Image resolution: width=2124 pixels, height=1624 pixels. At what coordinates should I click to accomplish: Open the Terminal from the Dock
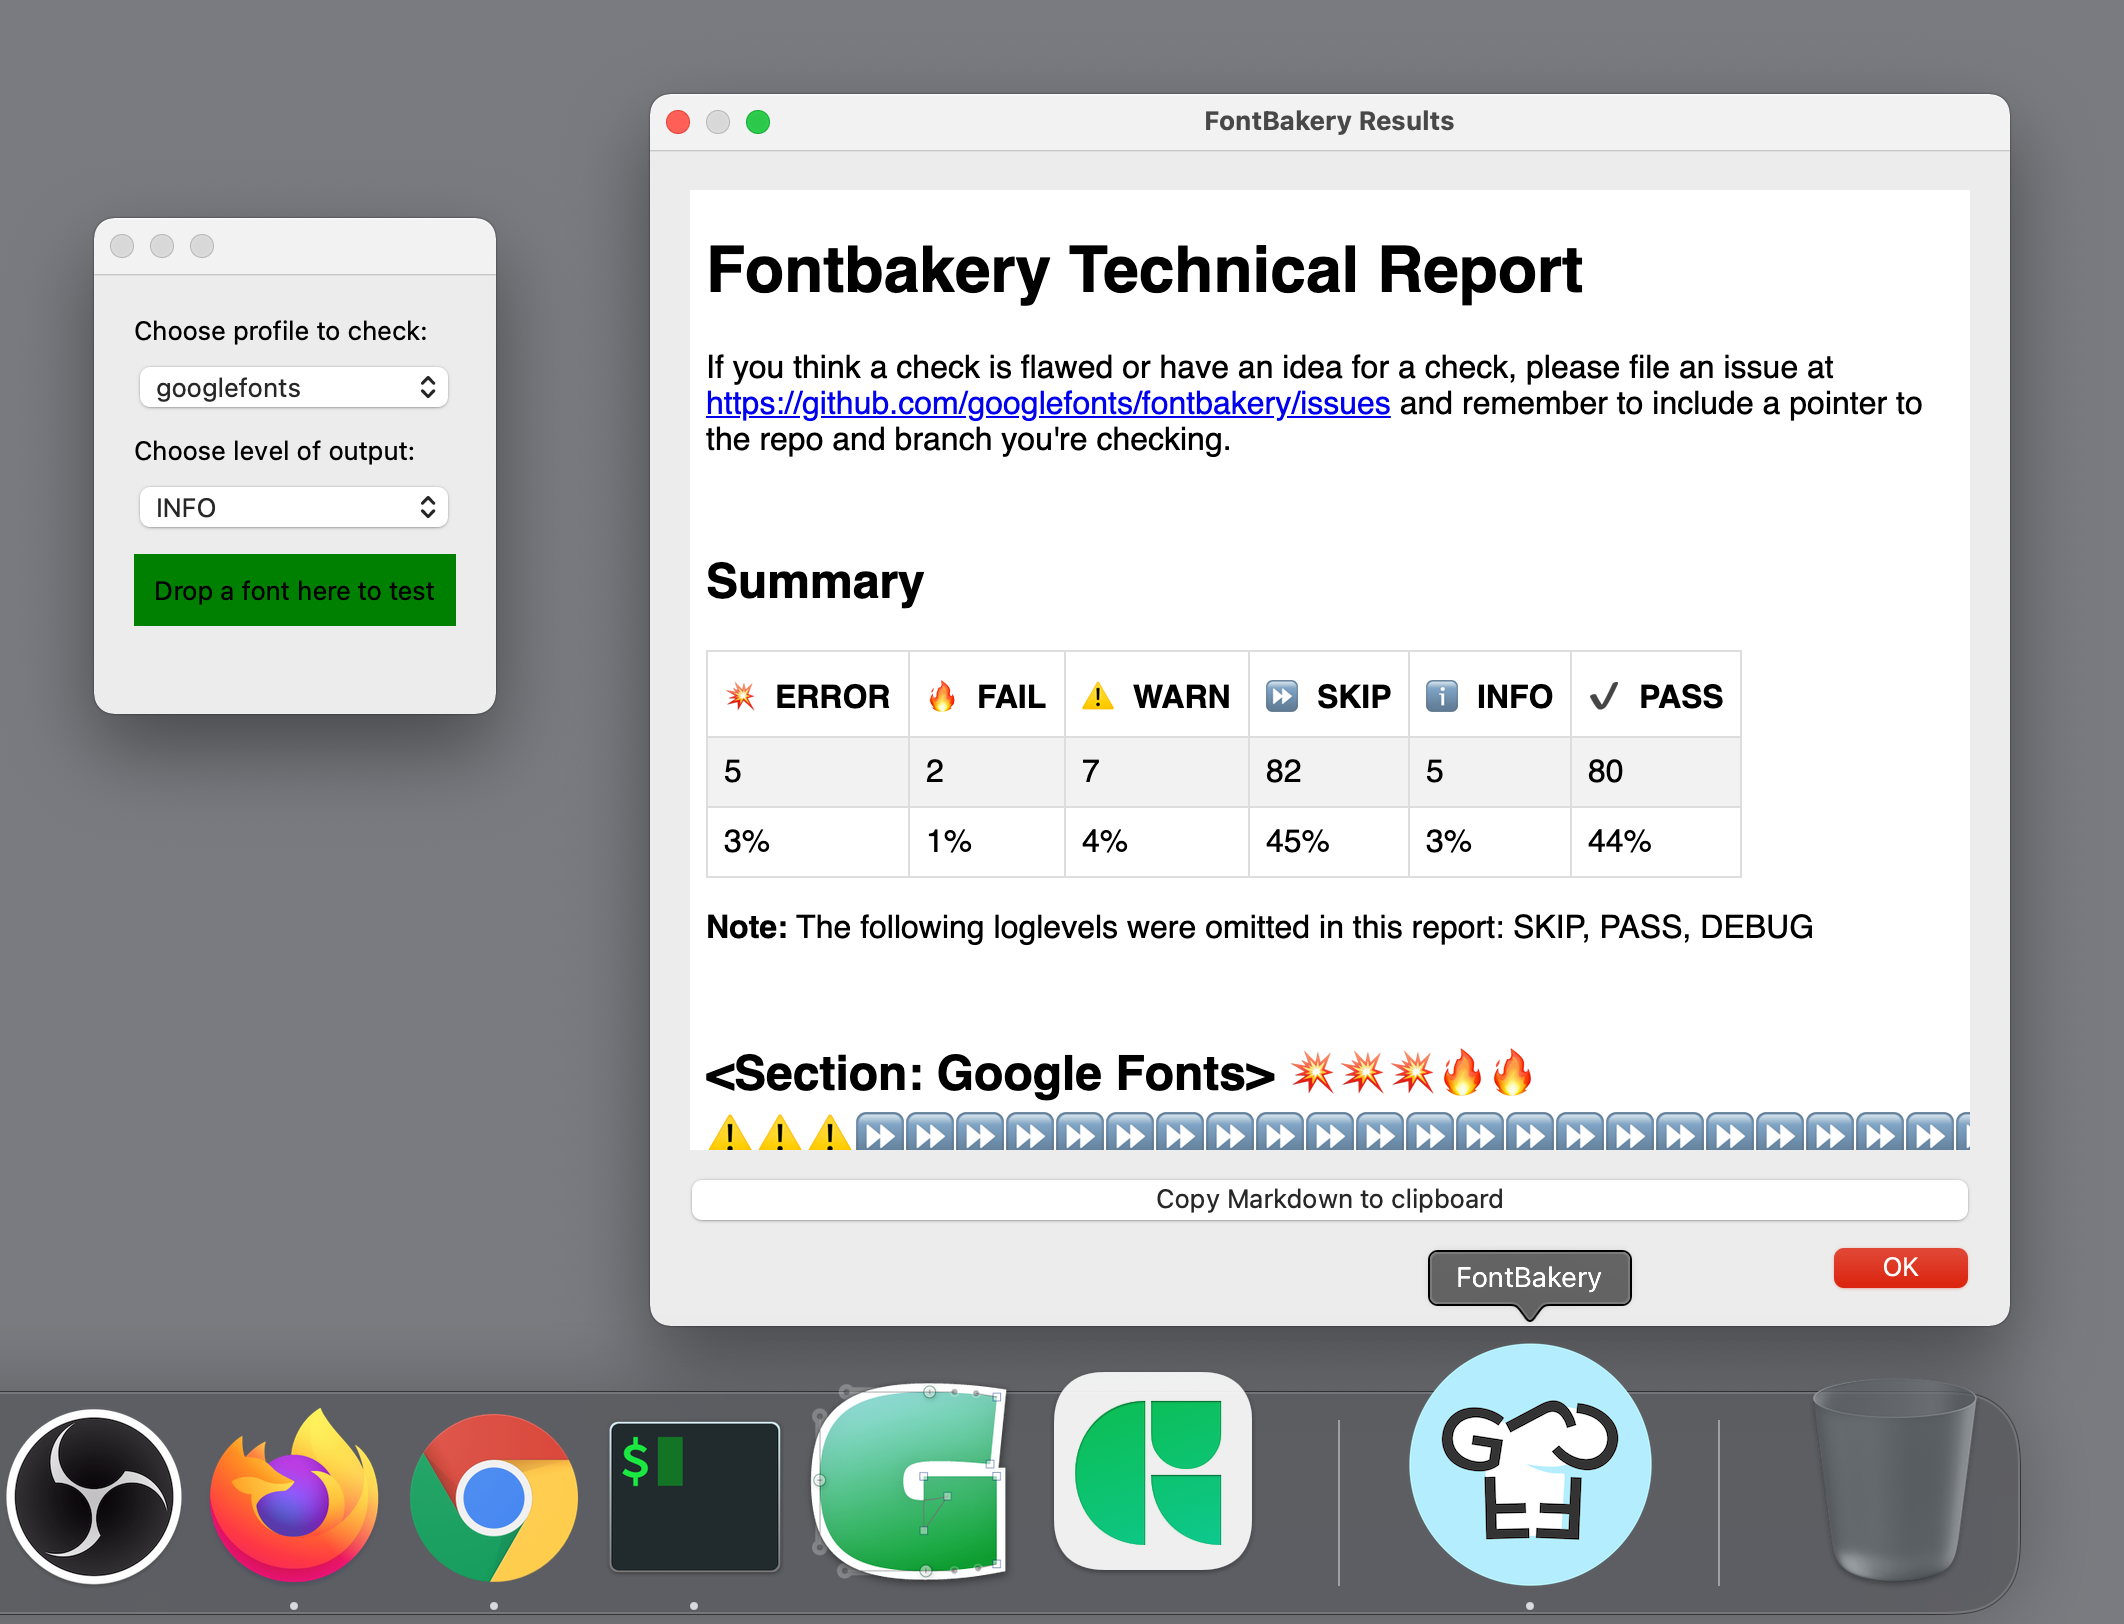693,1497
